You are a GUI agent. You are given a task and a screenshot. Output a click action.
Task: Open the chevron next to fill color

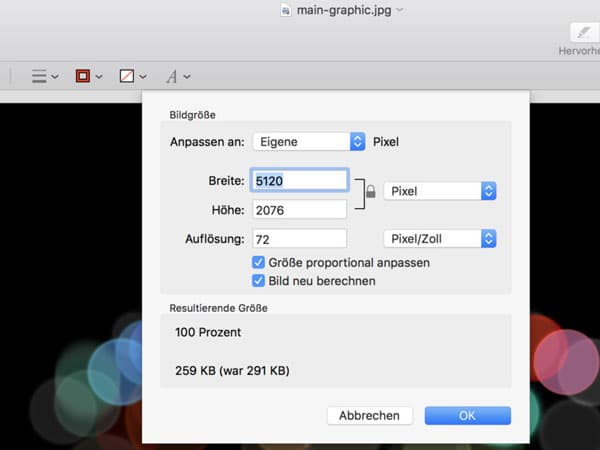(x=143, y=77)
